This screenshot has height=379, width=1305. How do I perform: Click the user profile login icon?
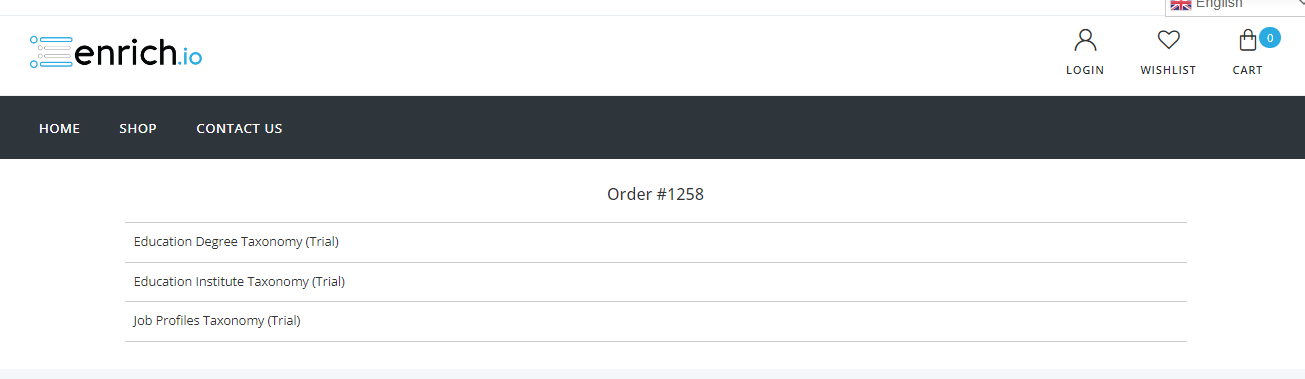coord(1085,40)
